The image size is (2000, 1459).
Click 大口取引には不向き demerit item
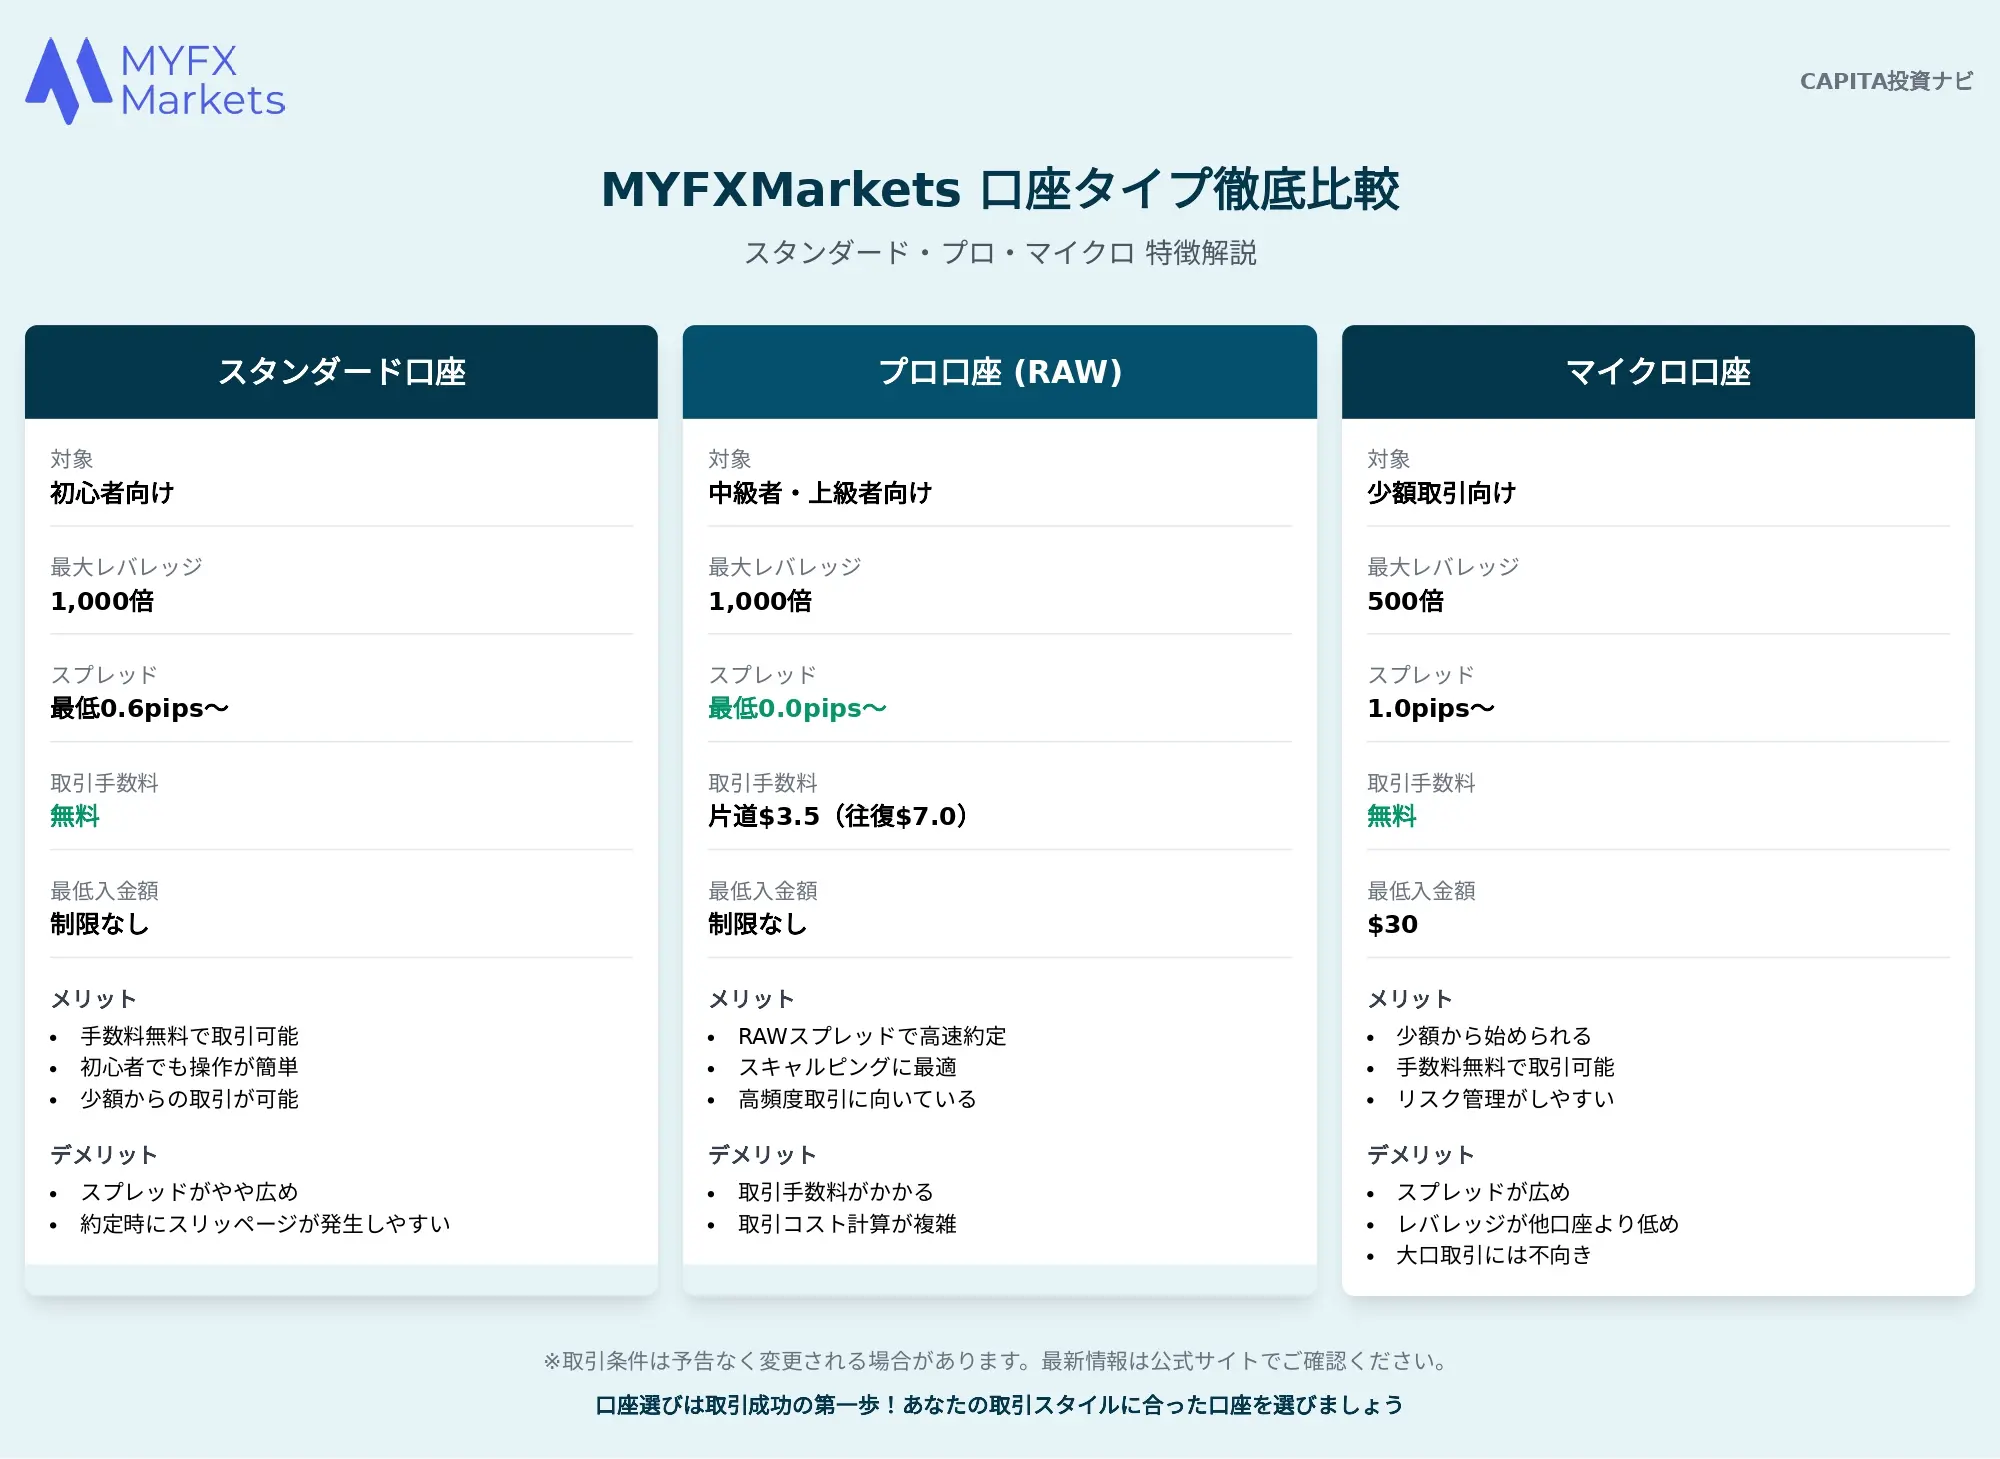(1494, 1255)
